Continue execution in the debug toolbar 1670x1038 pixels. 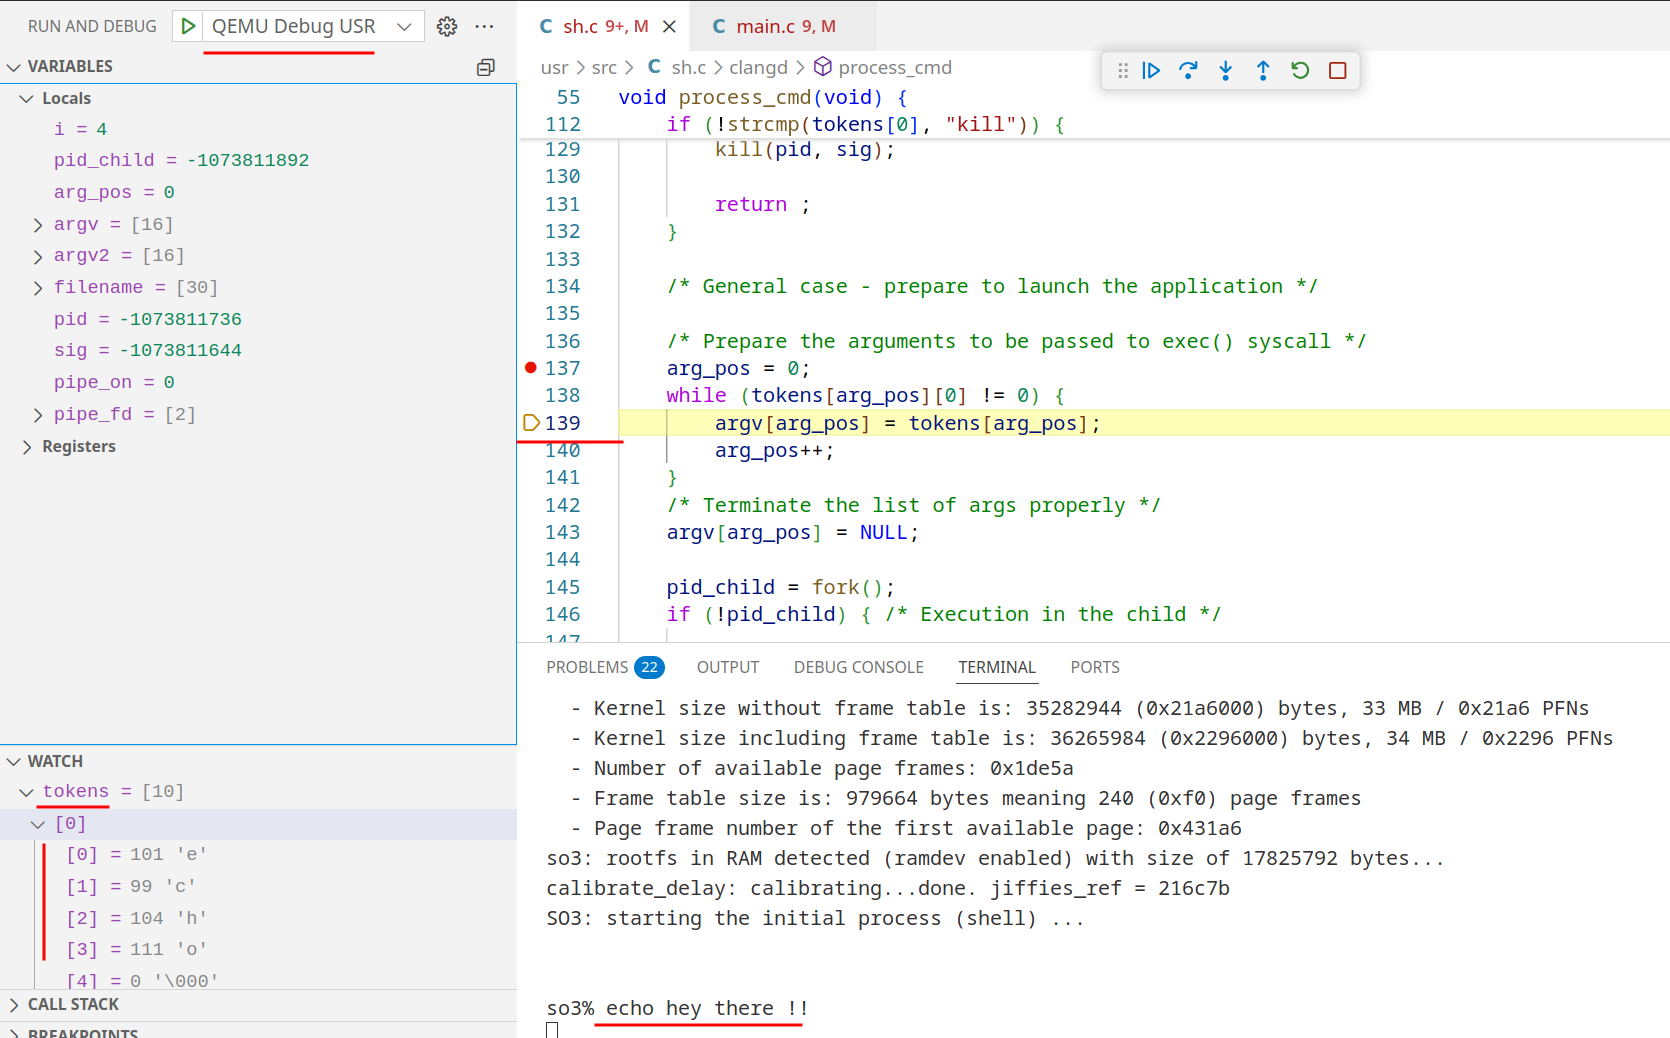[x=1151, y=70]
